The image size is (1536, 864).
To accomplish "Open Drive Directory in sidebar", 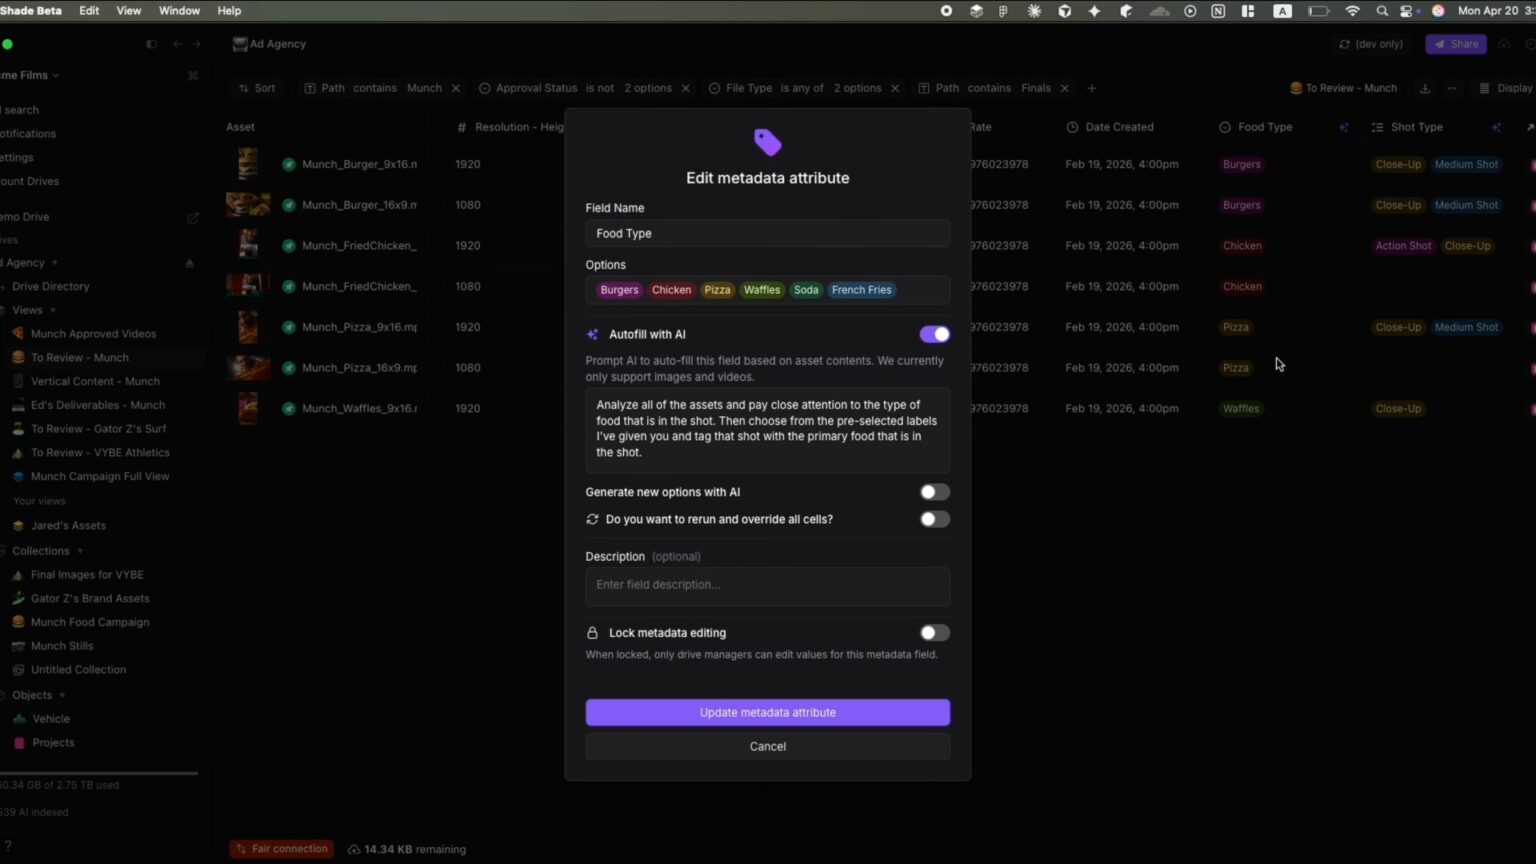I will [51, 286].
